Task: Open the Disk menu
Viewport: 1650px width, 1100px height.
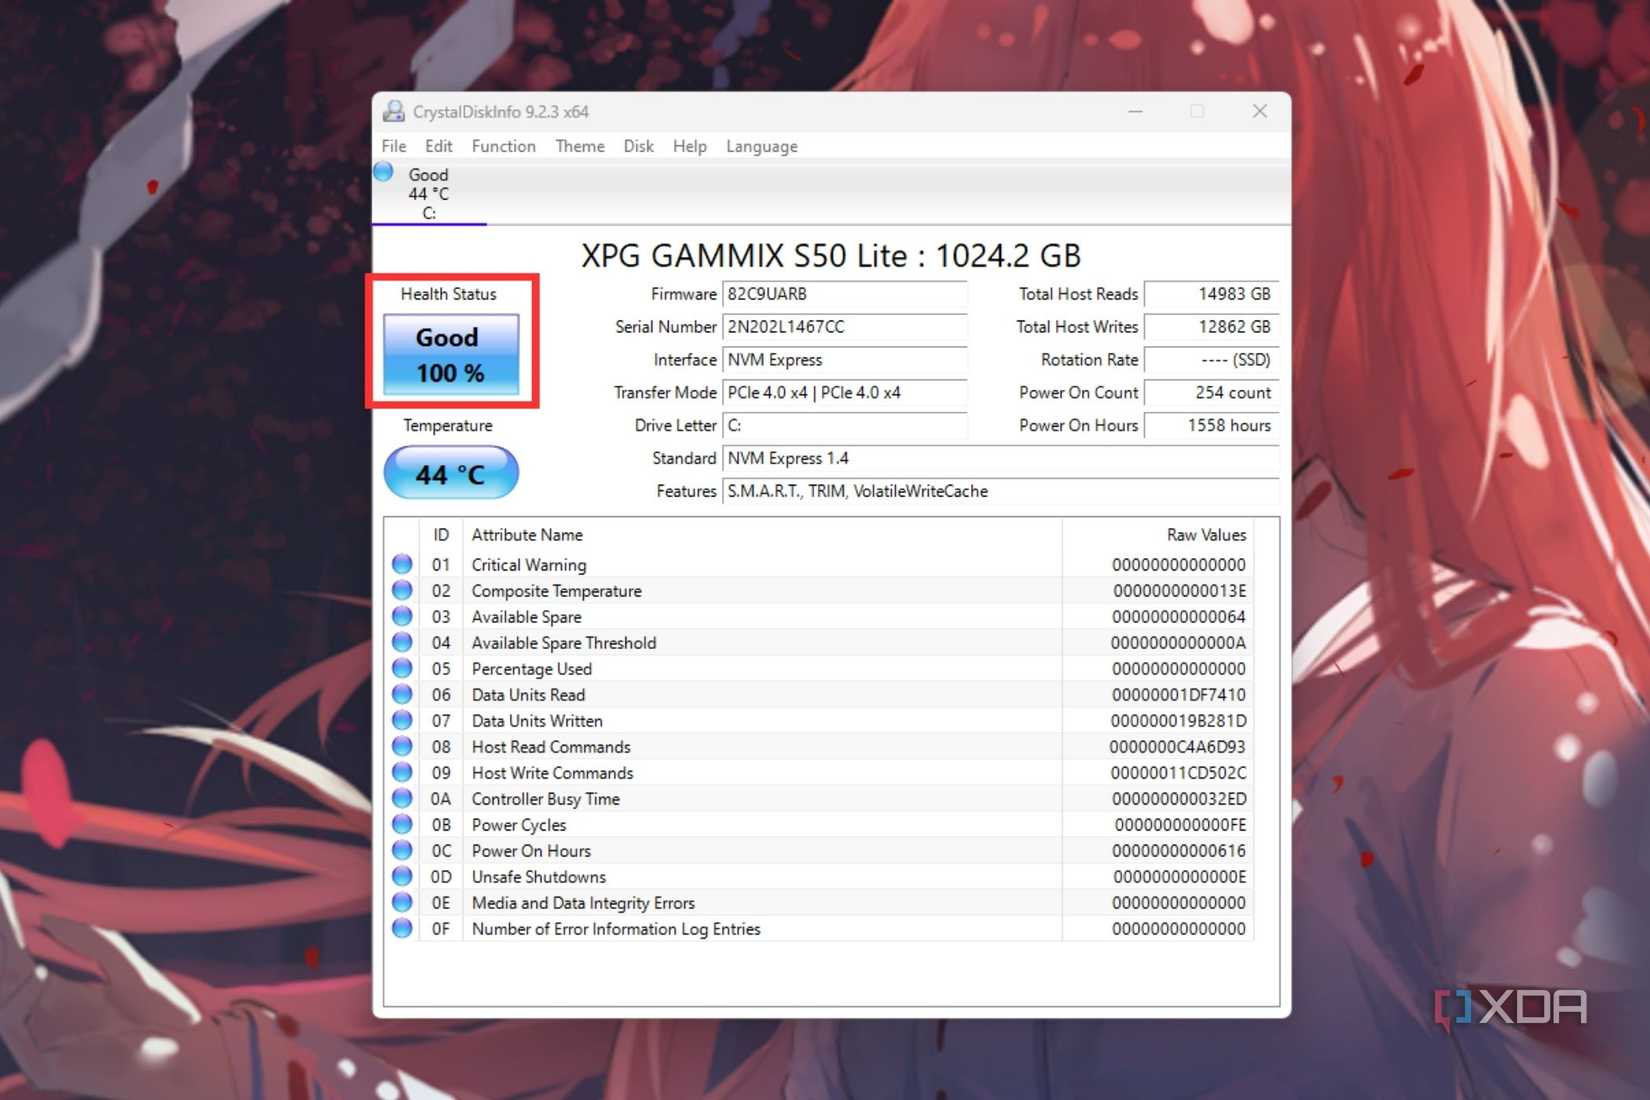Action: [639, 146]
